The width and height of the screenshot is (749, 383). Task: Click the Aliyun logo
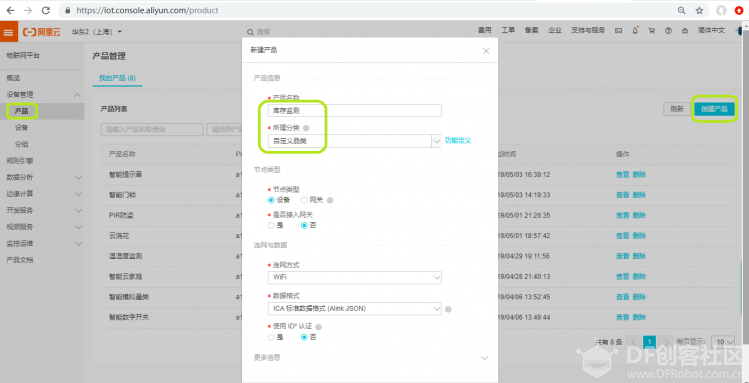42,32
